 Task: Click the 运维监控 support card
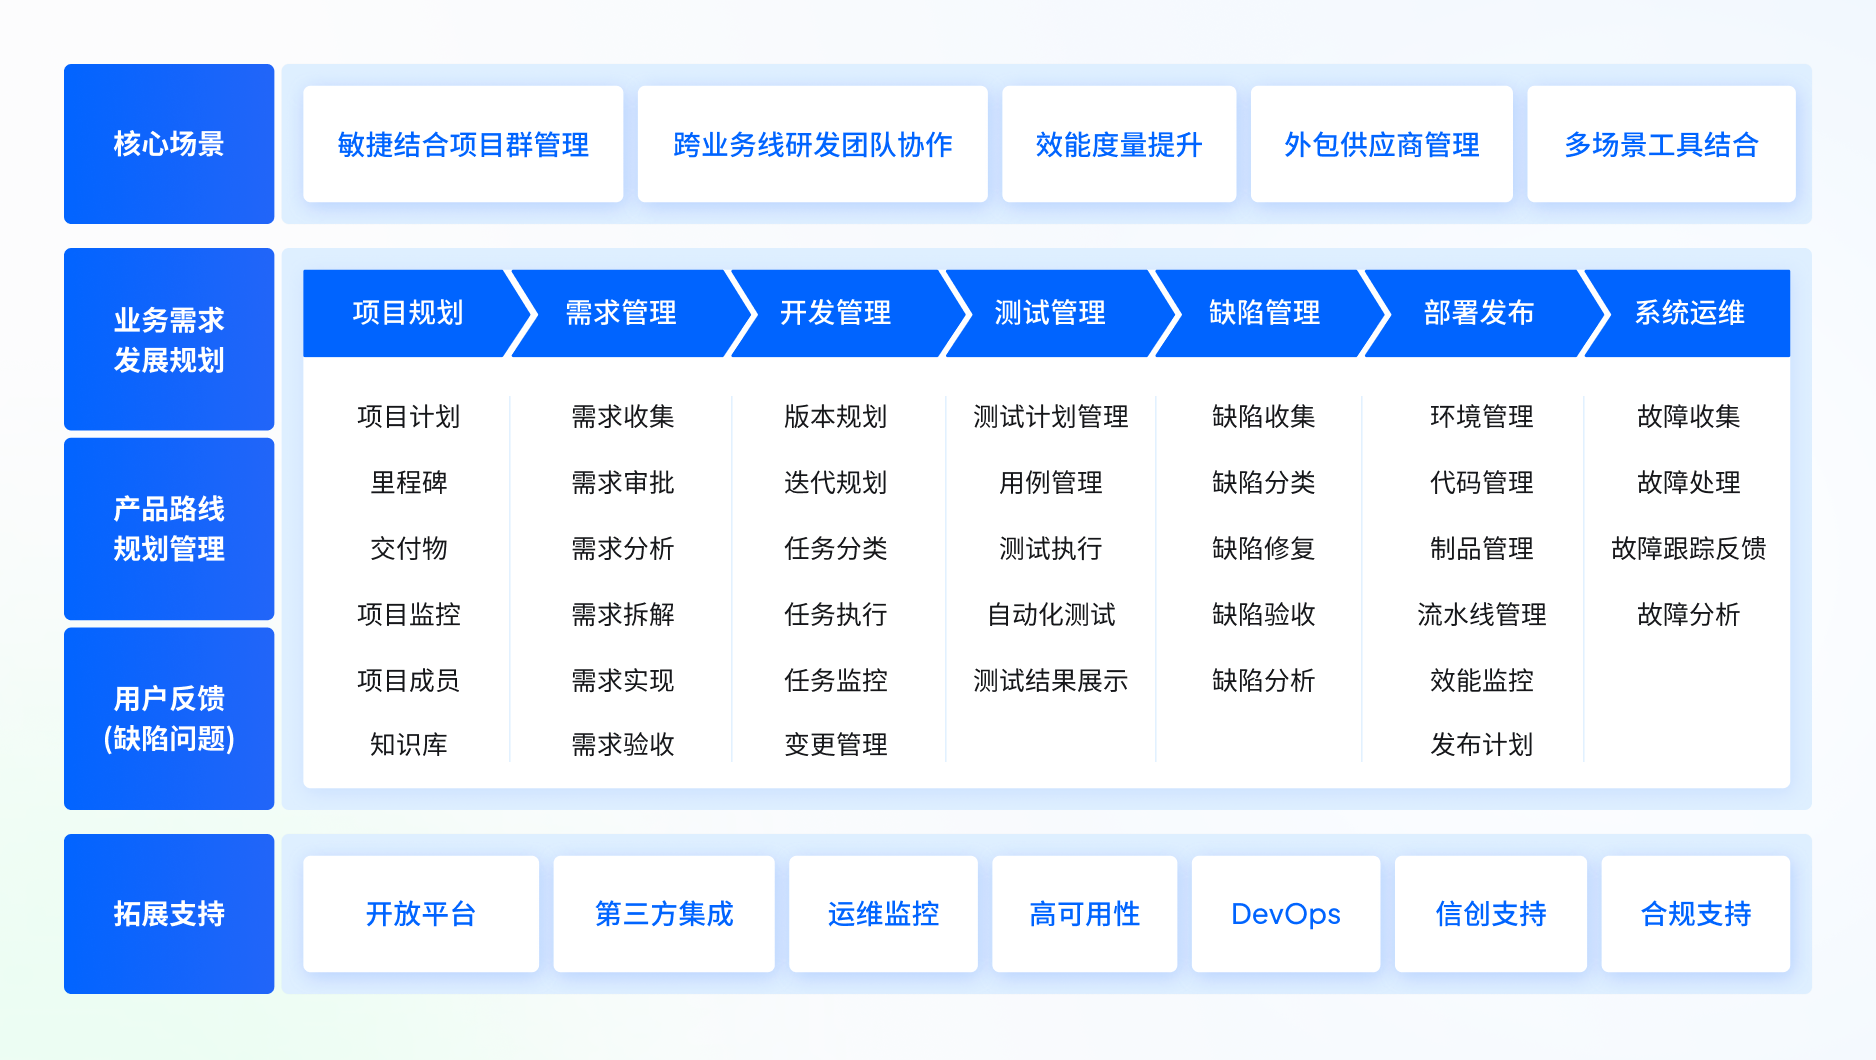pyautogui.click(x=883, y=913)
